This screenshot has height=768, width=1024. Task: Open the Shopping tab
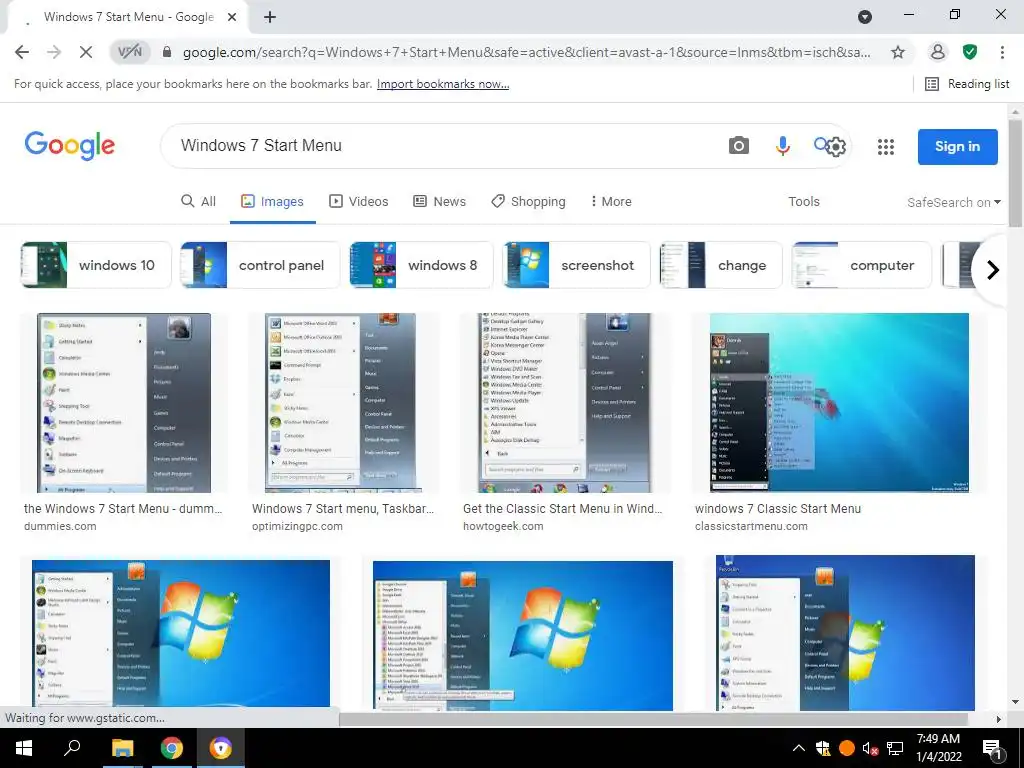coord(528,202)
